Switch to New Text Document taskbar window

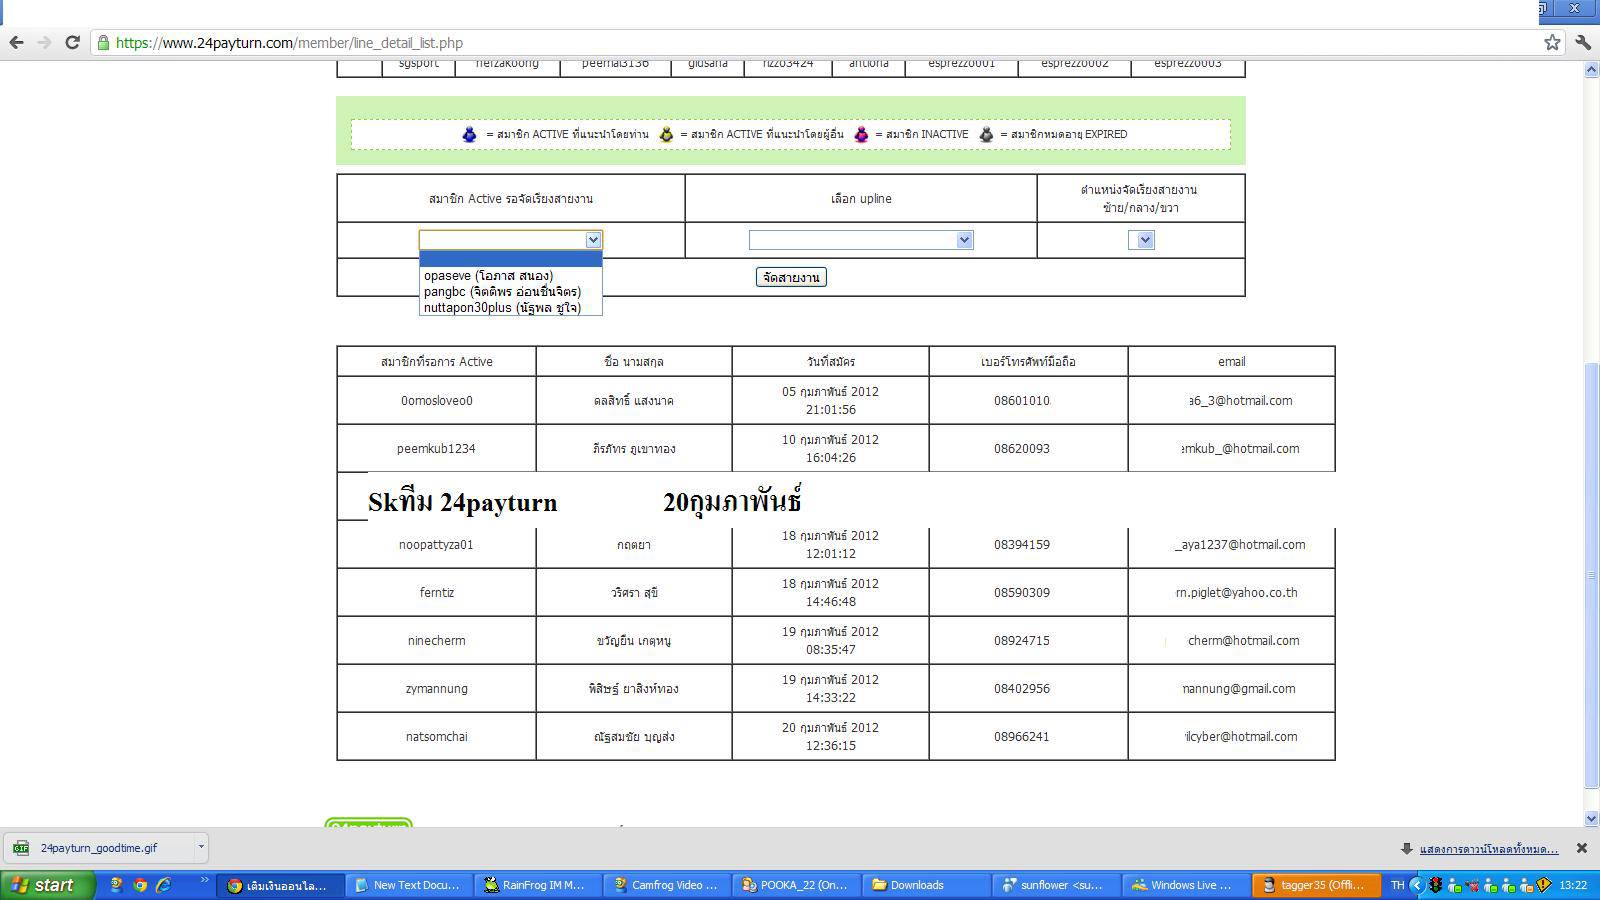(x=409, y=885)
